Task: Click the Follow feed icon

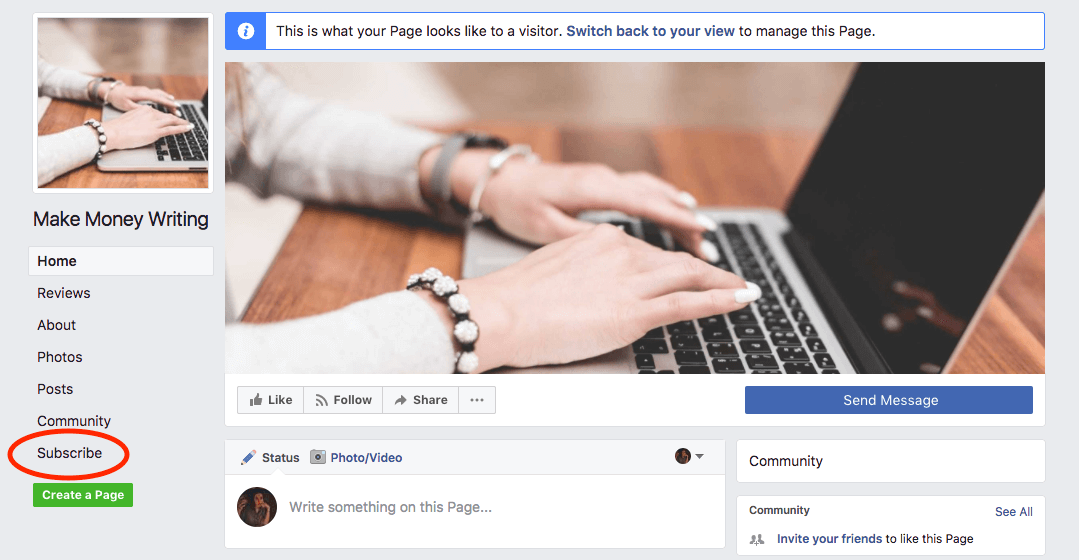Action: [x=321, y=400]
